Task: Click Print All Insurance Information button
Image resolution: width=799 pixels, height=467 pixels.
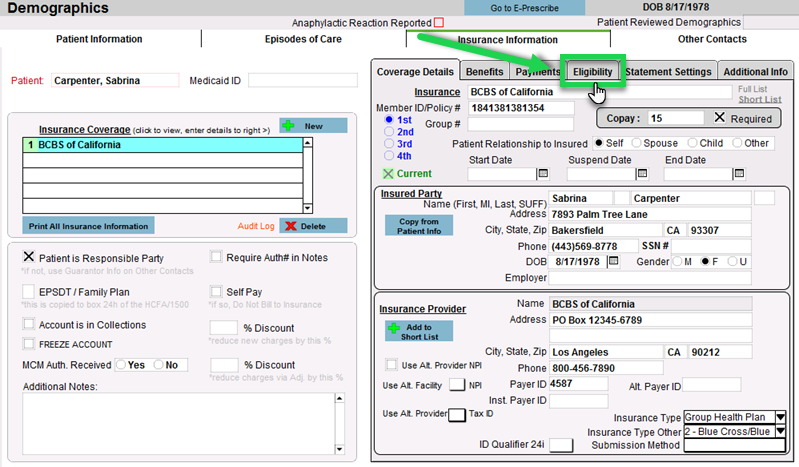Action: pyautogui.click(x=88, y=225)
